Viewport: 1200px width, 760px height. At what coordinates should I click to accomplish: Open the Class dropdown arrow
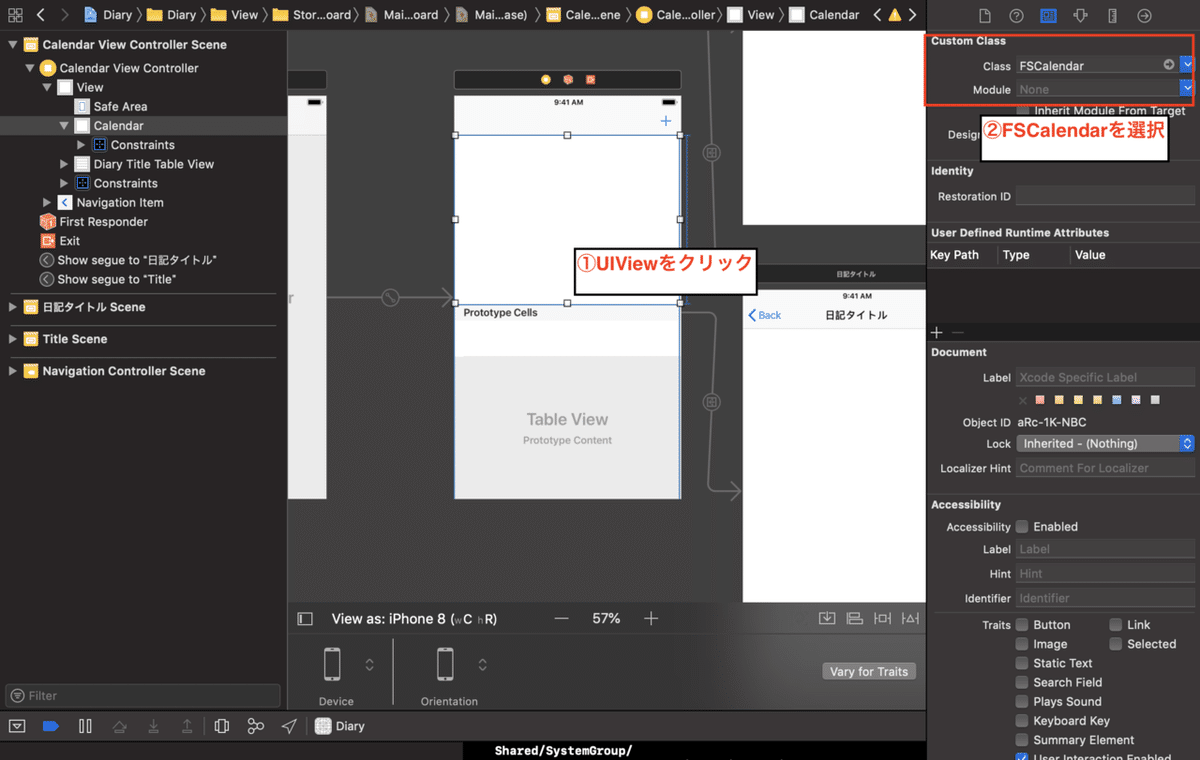[x=1187, y=65]
